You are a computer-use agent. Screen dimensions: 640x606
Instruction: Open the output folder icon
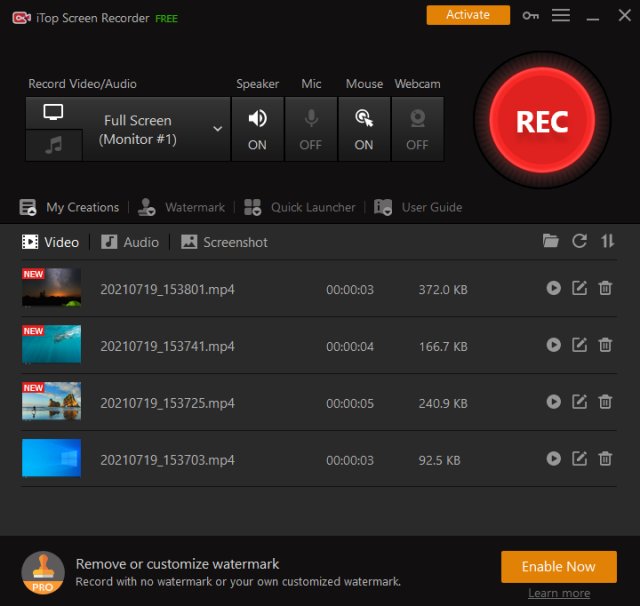tap(551, 241)
